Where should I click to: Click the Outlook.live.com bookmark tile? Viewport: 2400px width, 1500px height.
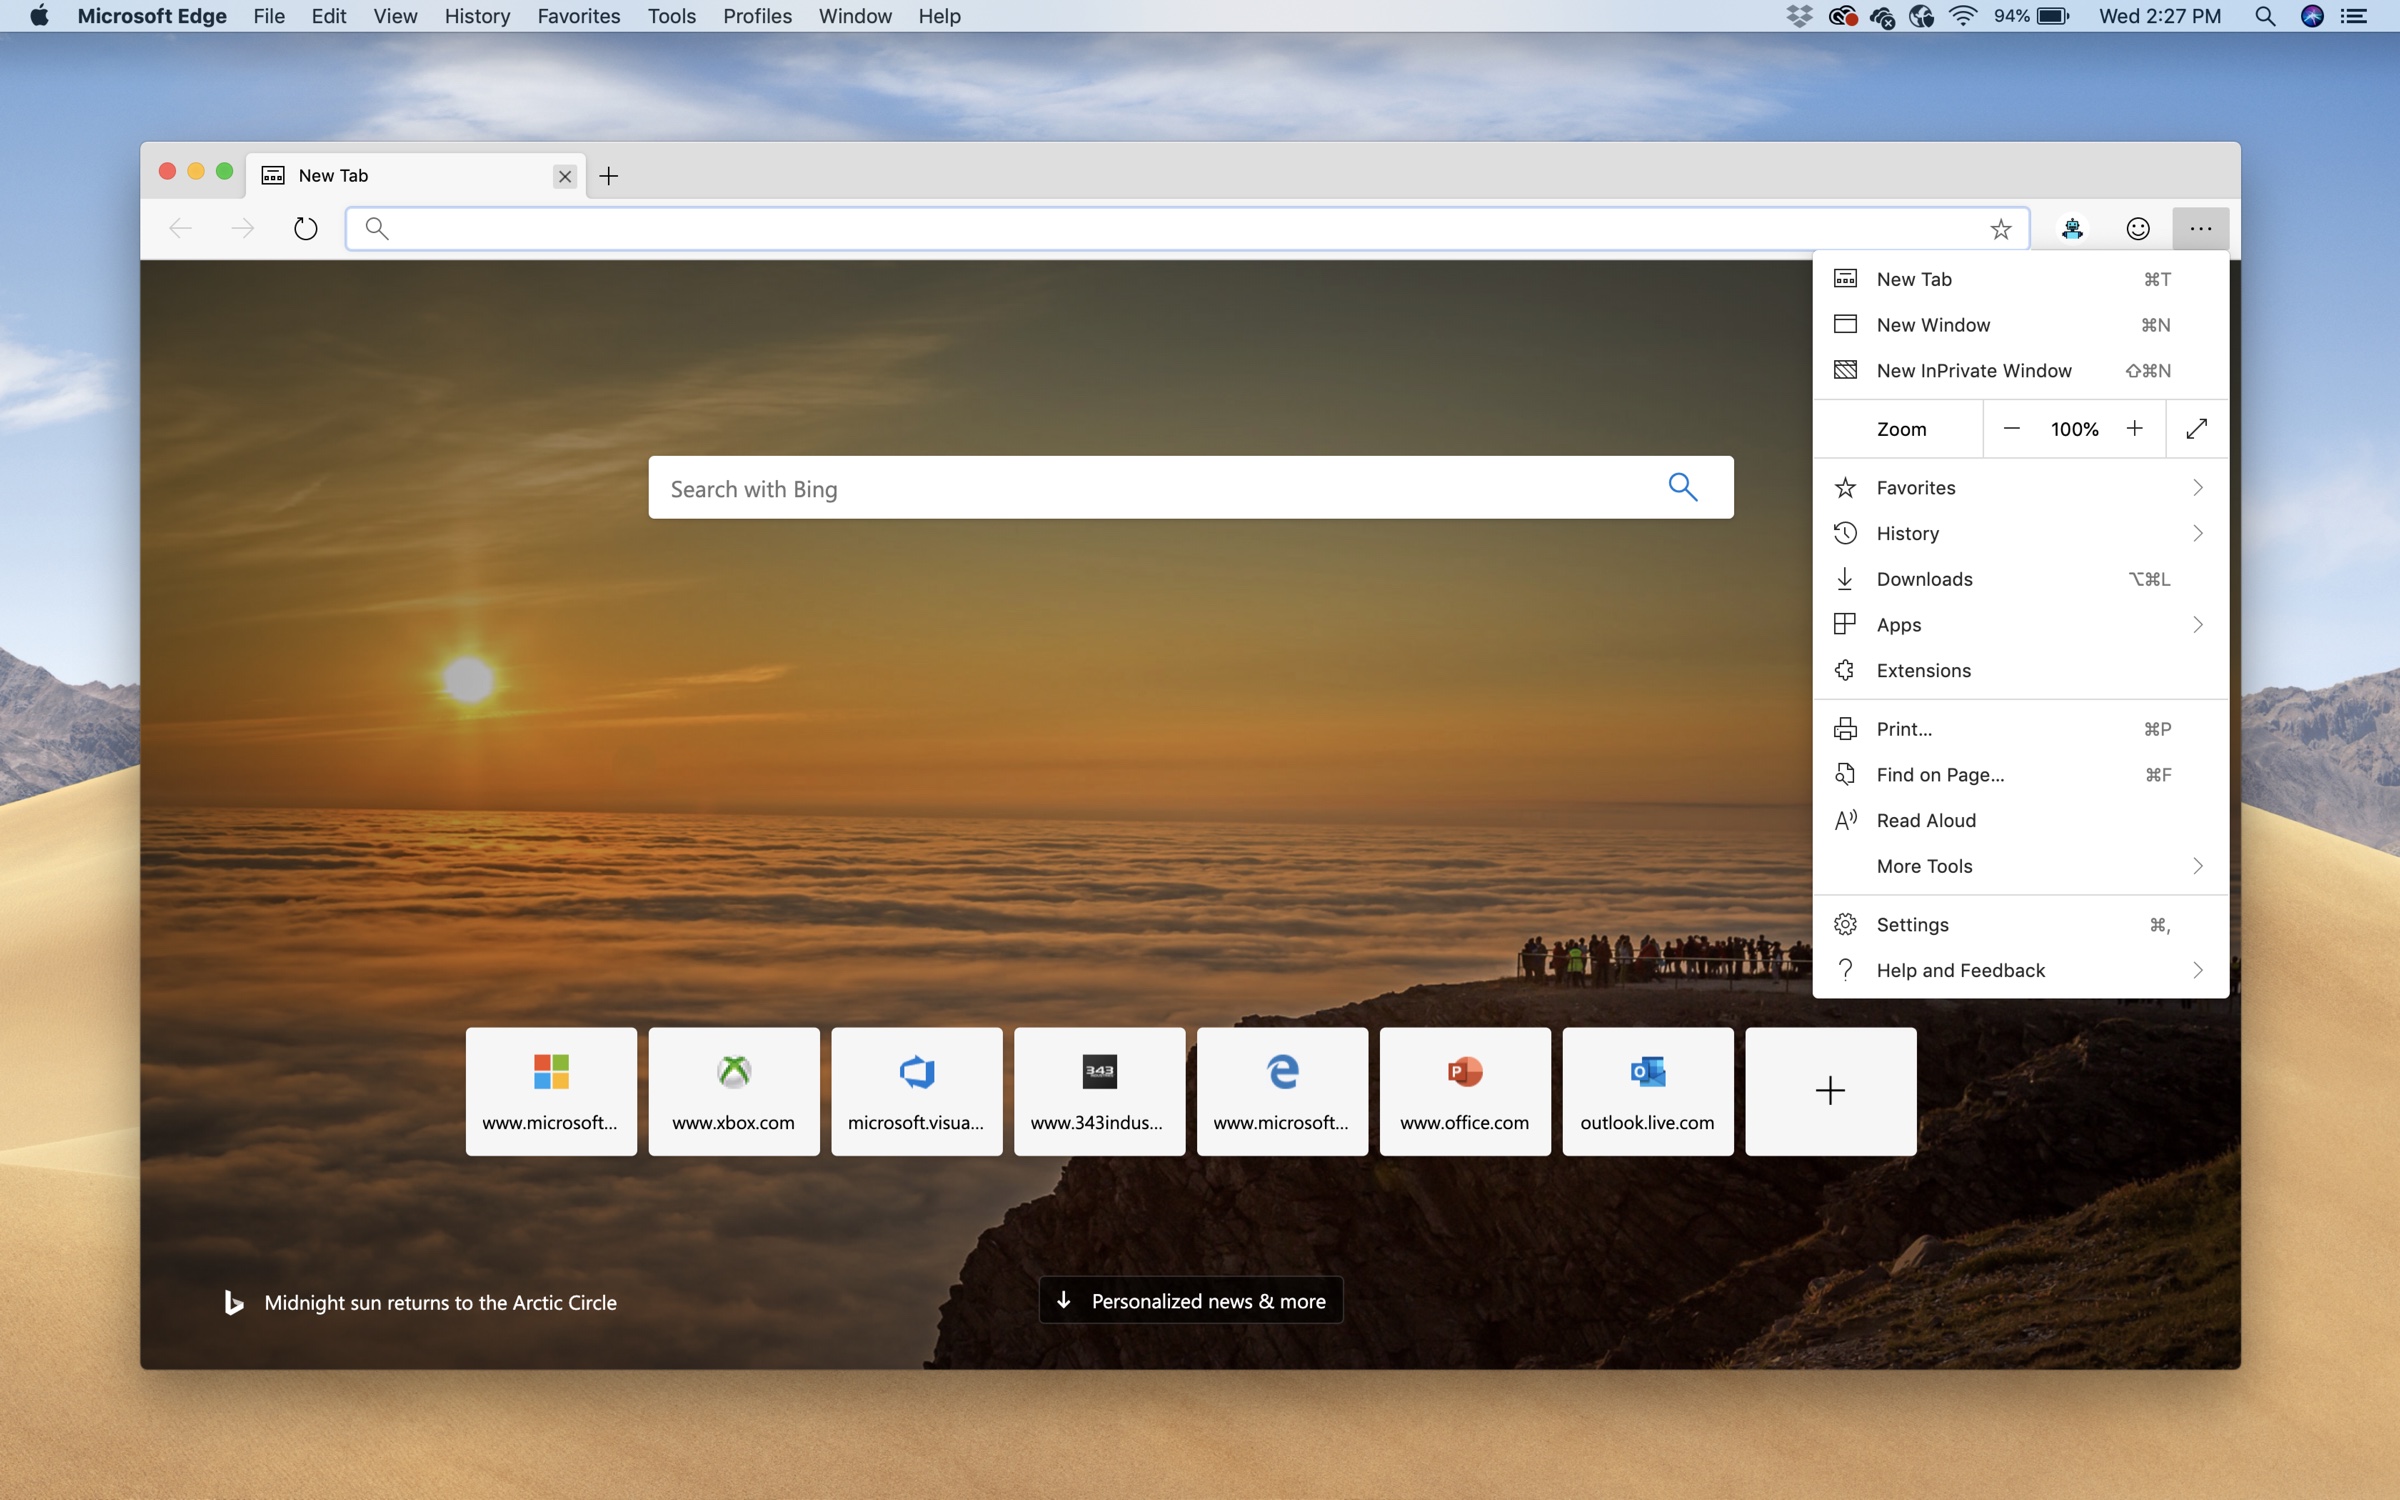point(1647,1090)
